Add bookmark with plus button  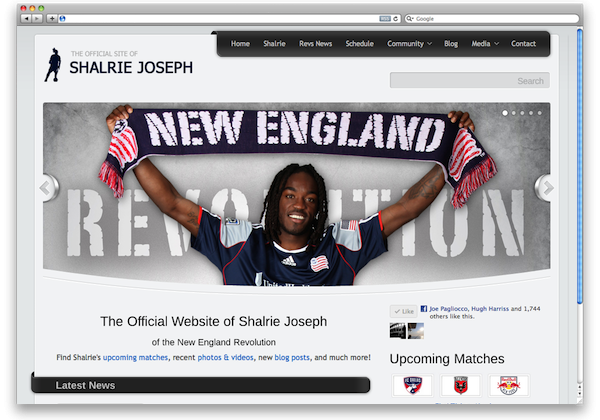point(52,18)
